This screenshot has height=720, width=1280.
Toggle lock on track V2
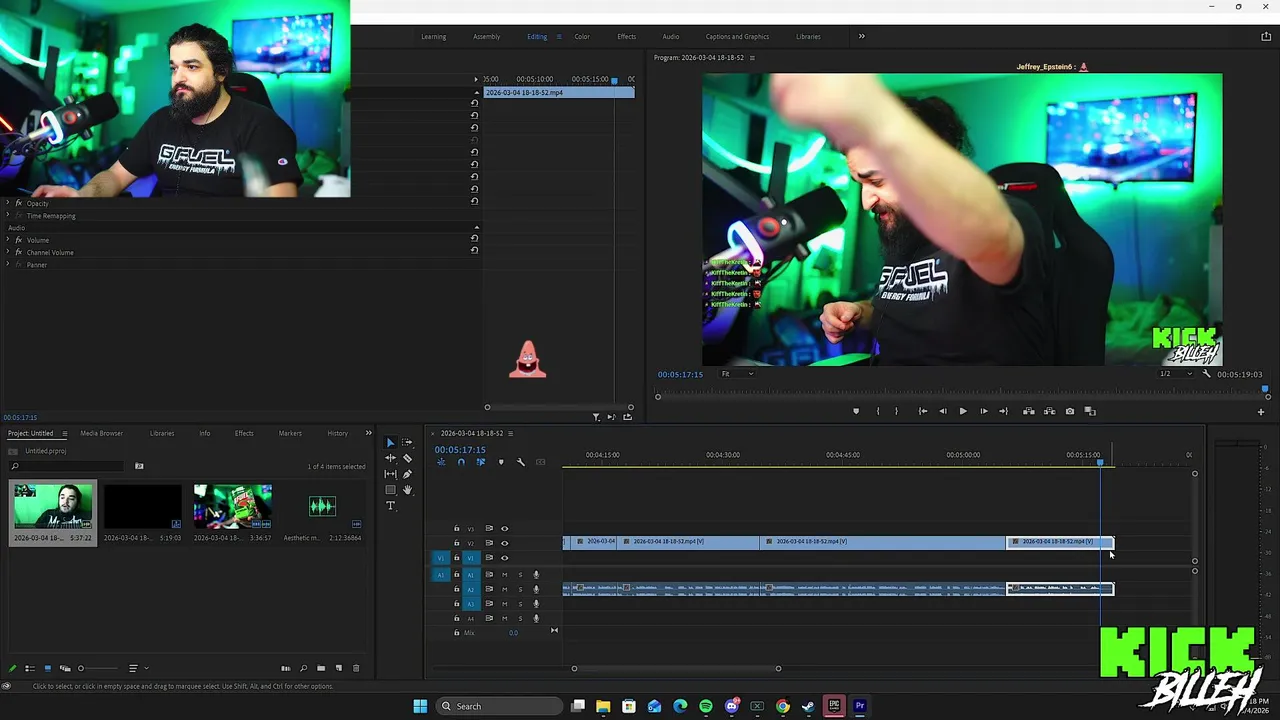click(x=457, y=543)
